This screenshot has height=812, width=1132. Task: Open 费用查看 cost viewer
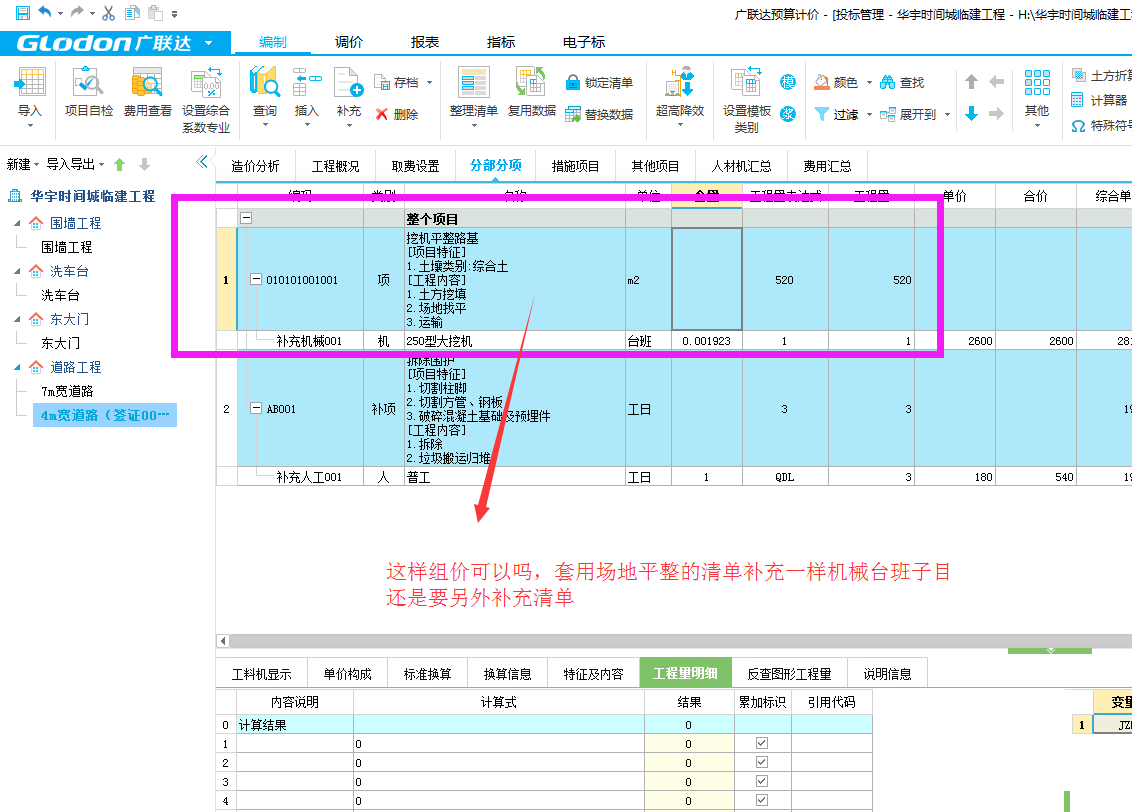[x=147, y=92]
